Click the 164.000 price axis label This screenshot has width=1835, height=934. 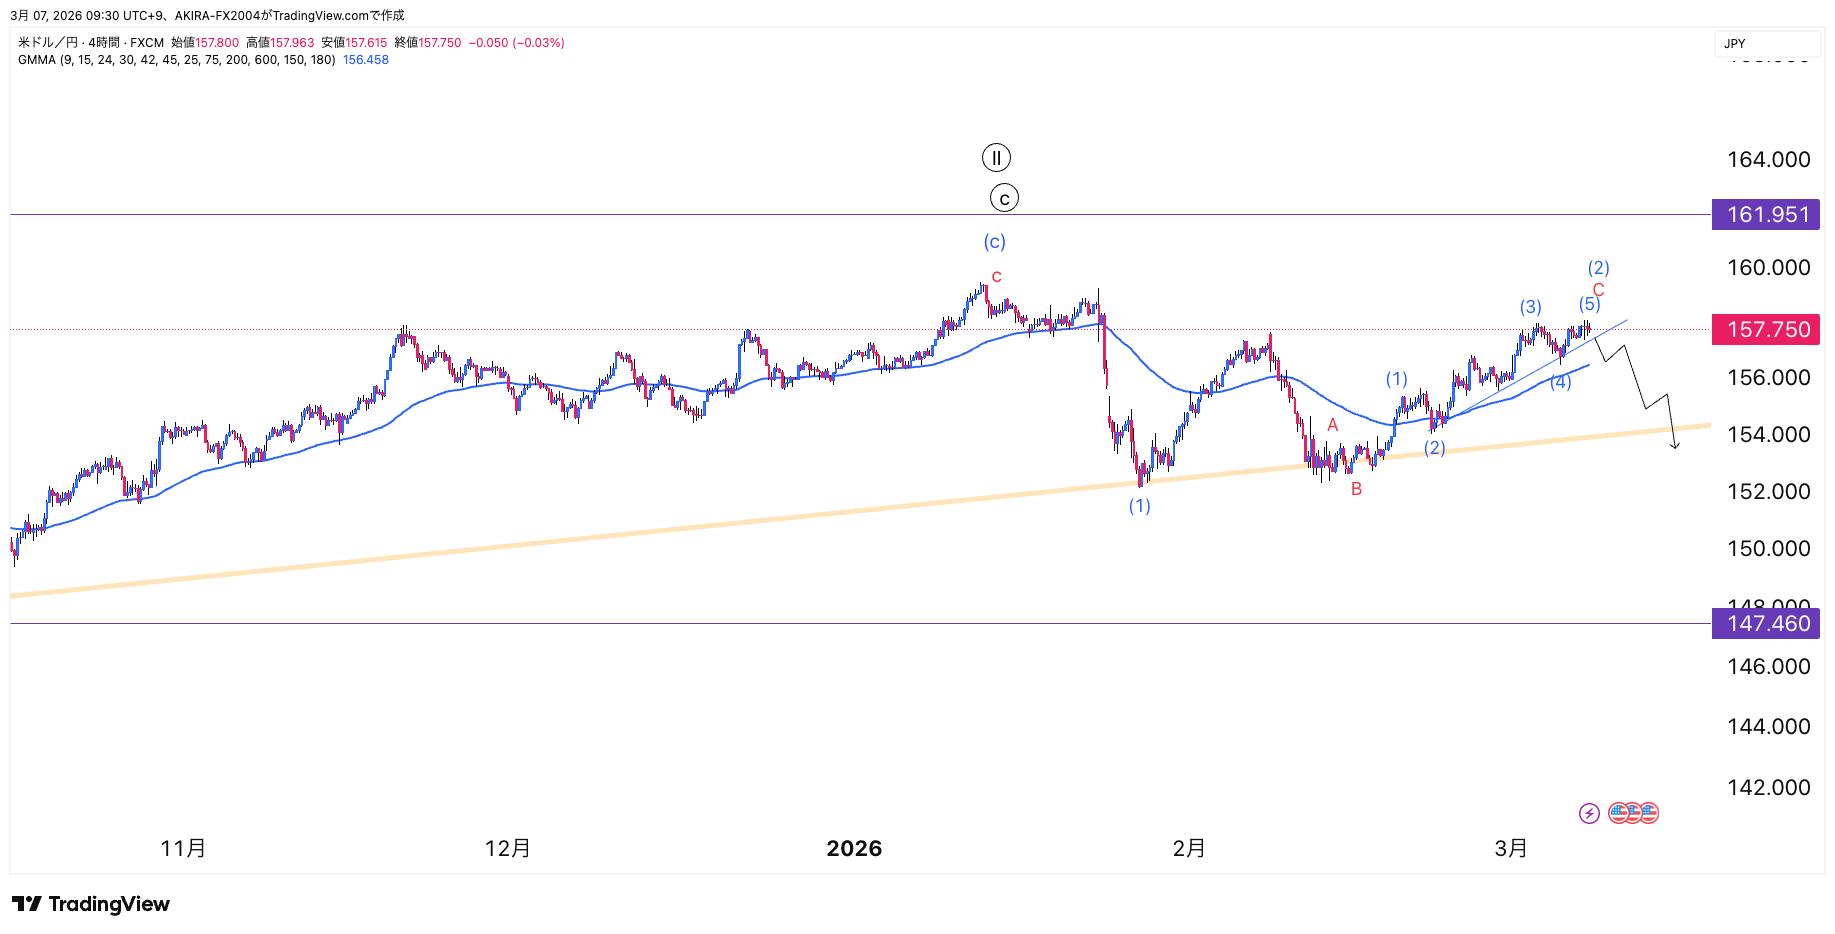[1768, 160]
